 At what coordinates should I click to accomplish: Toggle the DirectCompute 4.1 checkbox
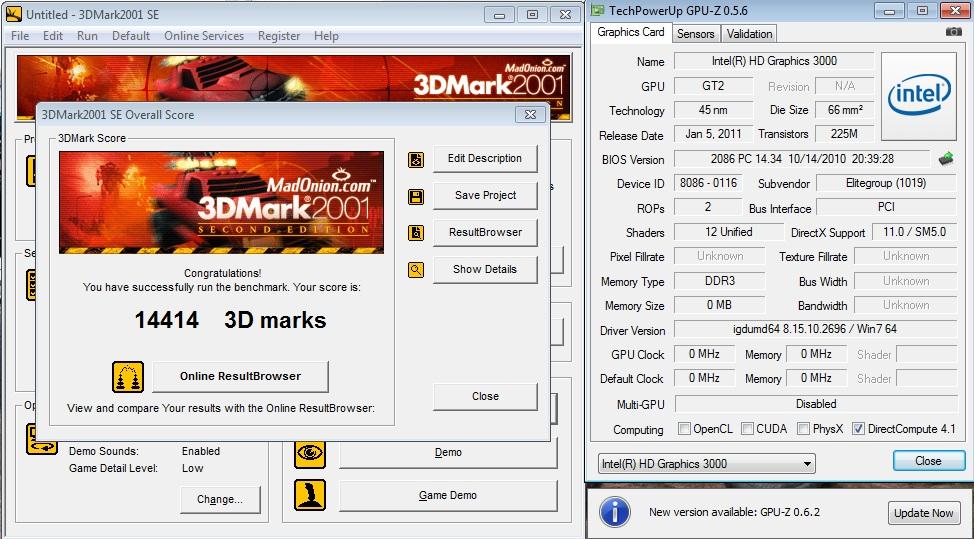858,429
